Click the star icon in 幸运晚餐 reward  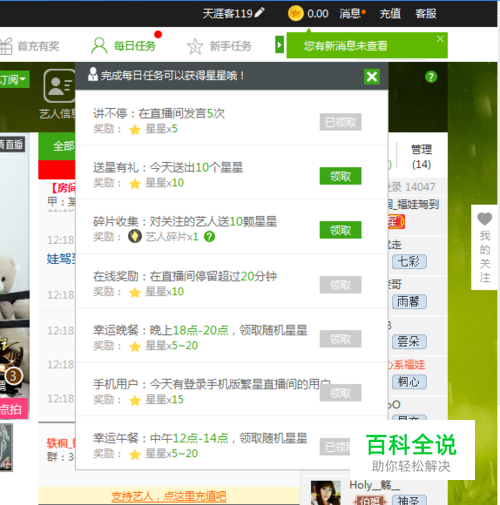click(x=135, y=346)
